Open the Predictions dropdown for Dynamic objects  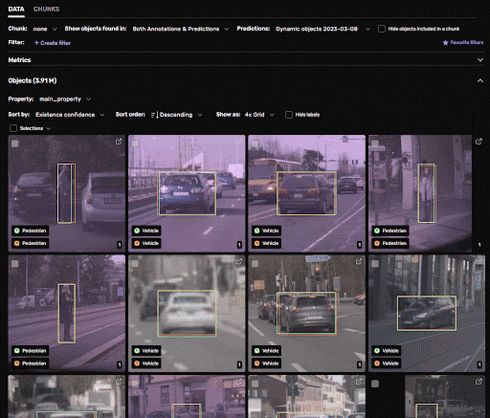pos(322,29)
